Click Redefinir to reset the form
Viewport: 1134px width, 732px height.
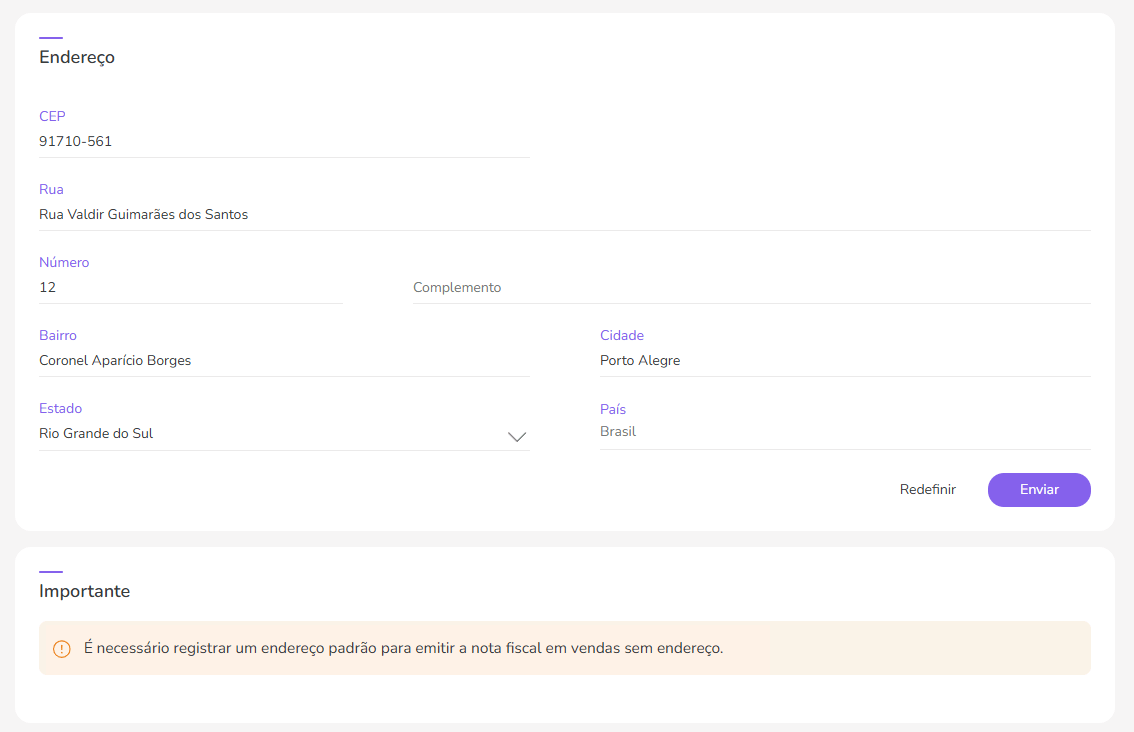pos(927,490)
